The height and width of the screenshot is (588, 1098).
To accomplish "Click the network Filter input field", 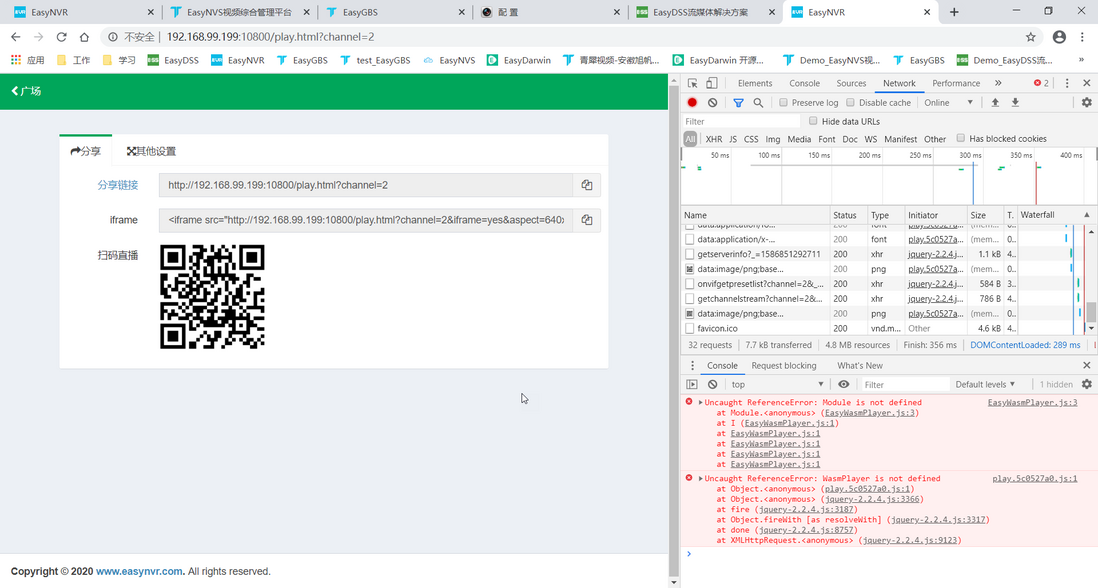I will click(741, 121).
